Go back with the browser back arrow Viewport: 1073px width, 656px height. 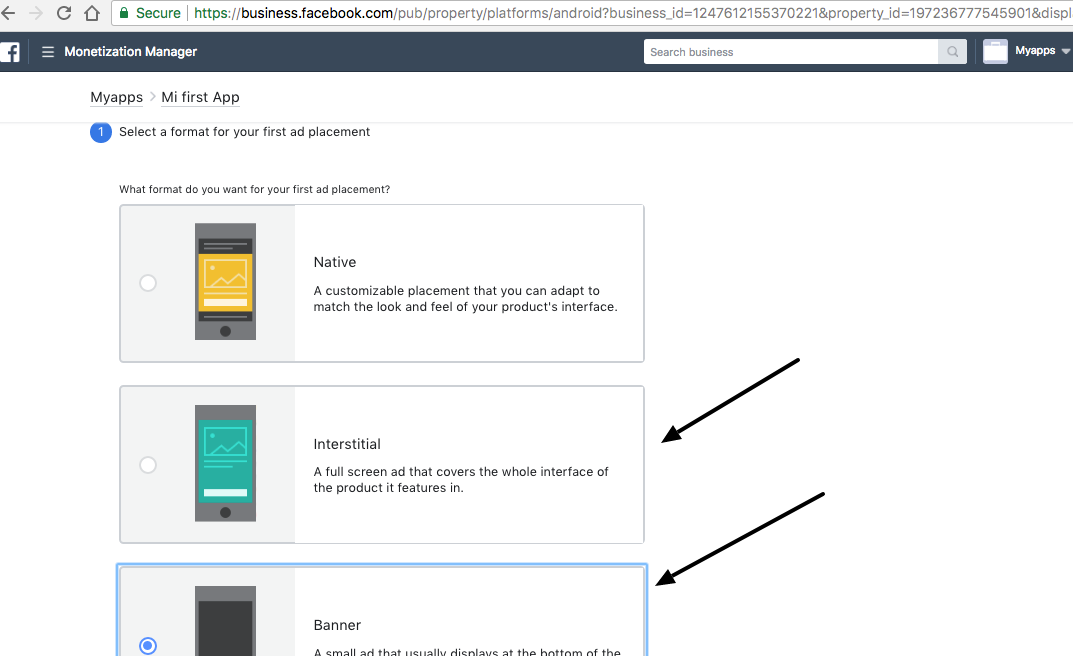[8, 13]
